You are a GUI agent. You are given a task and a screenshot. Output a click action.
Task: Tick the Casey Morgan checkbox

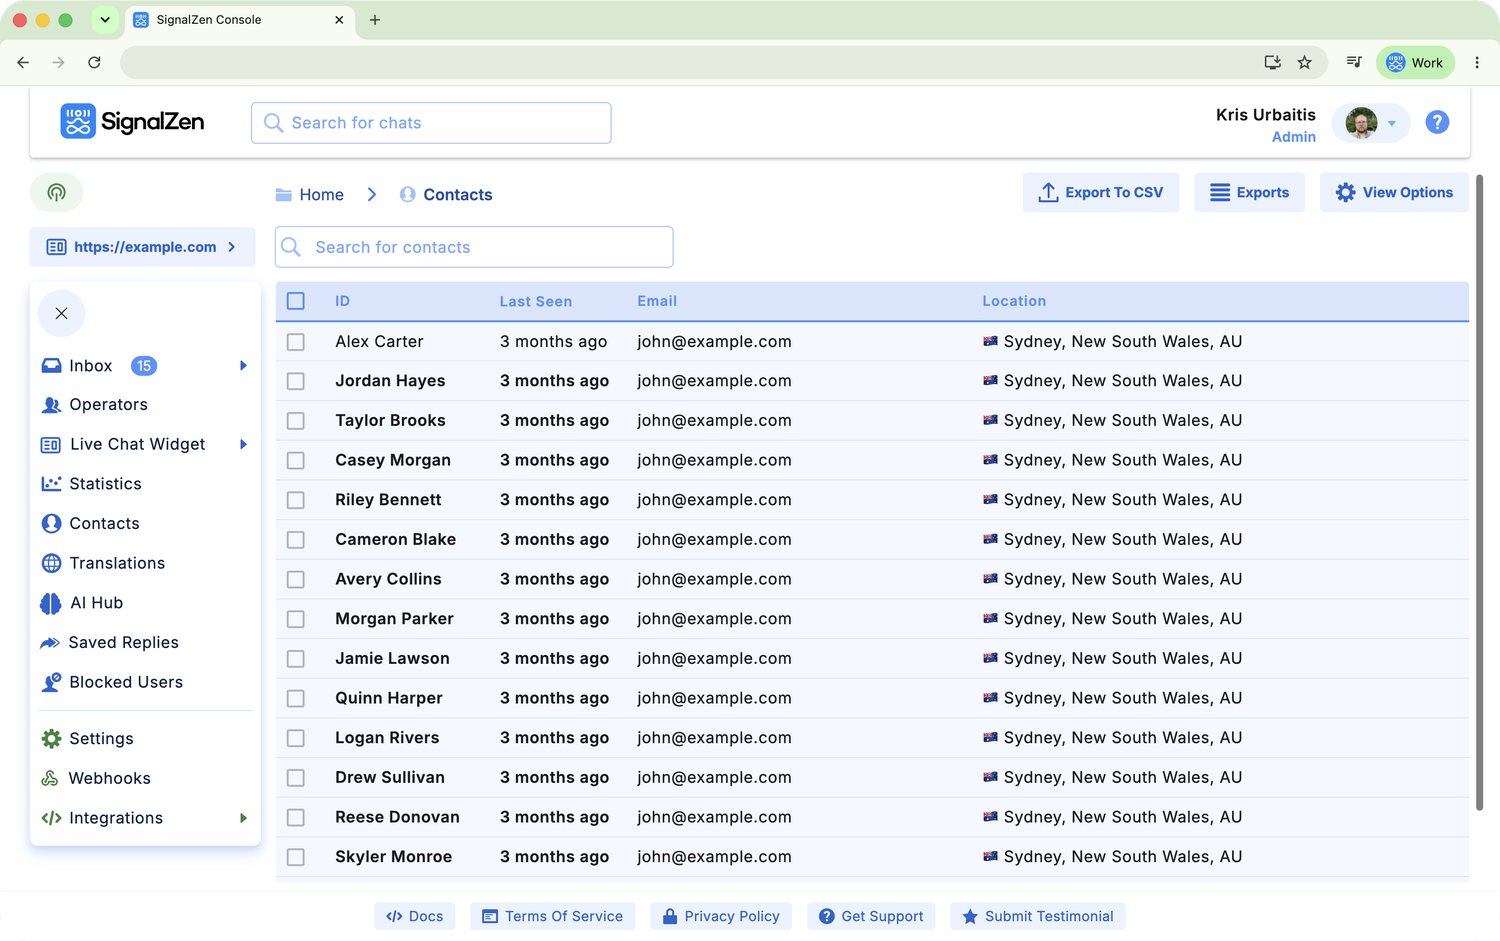tap(296, 461)
